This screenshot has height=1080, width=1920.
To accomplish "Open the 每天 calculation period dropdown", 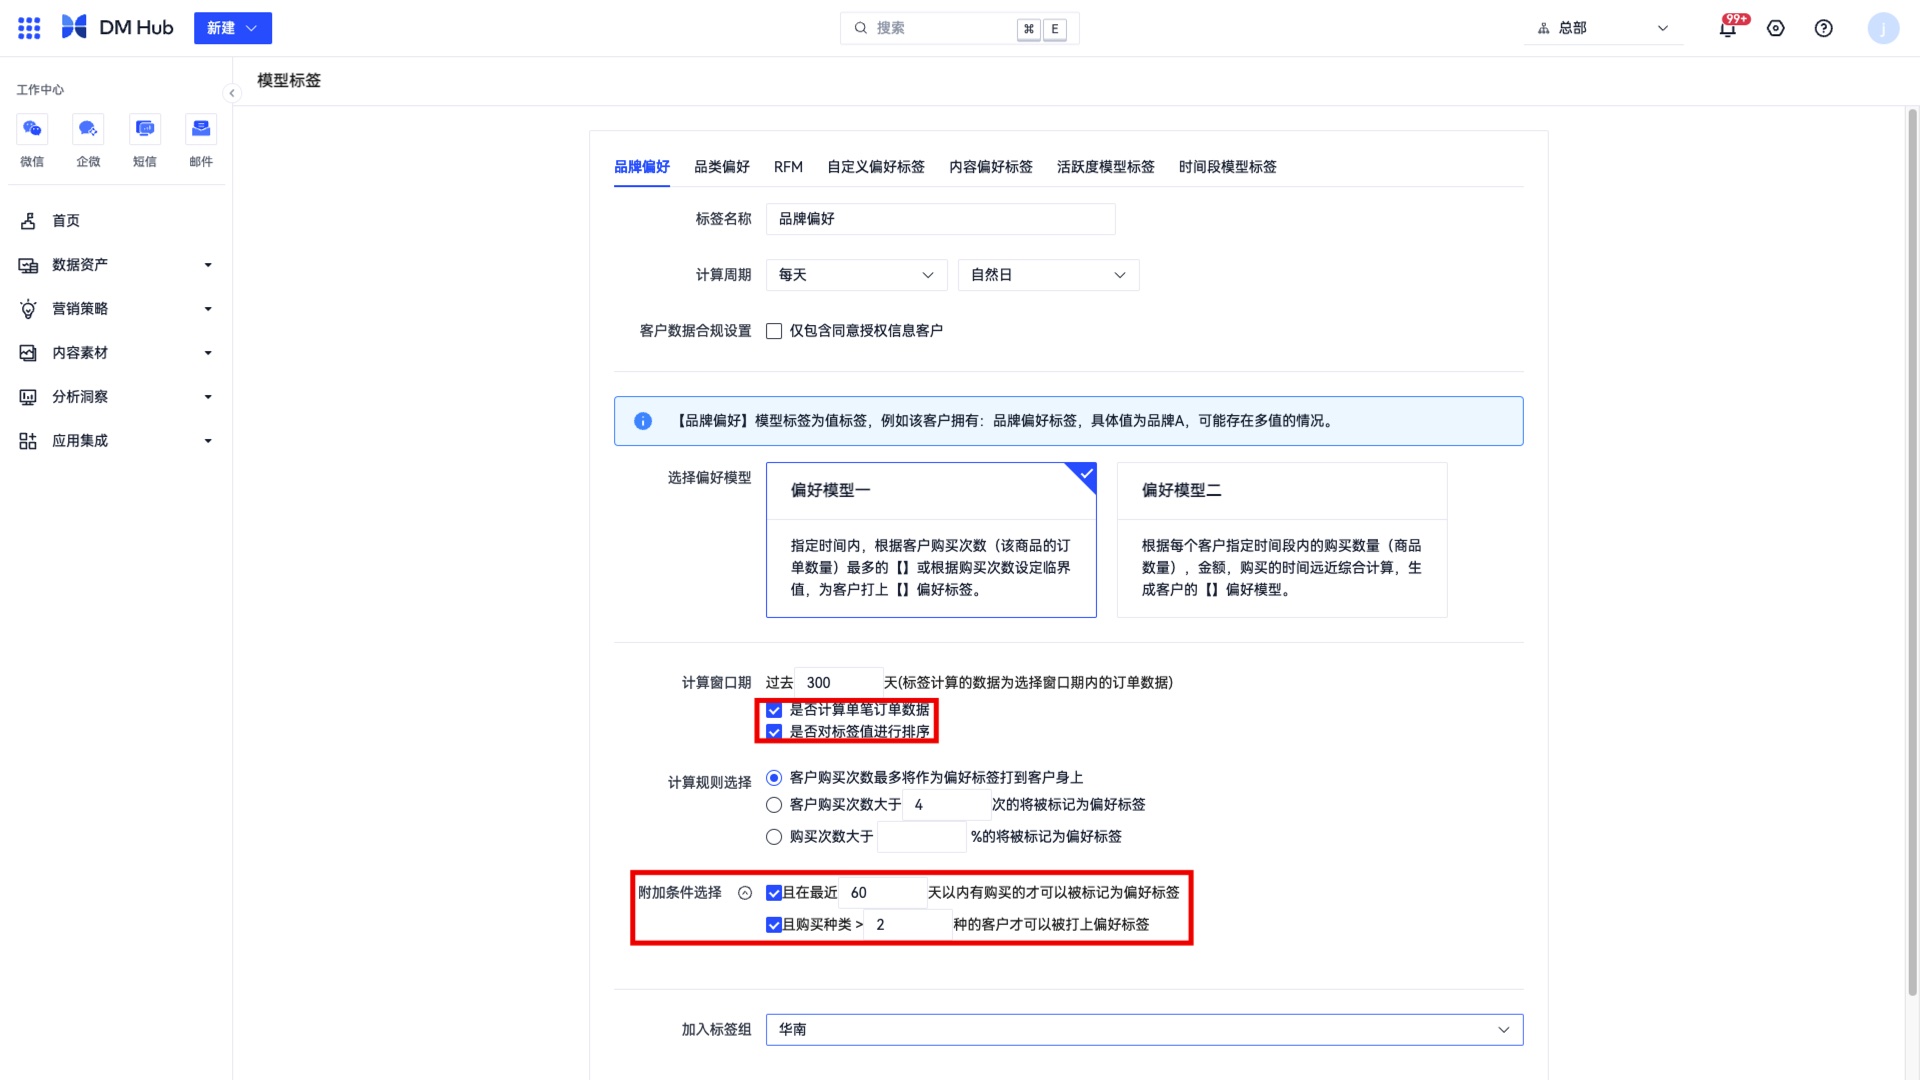I will pyautogui.click(x=856, y=275).
